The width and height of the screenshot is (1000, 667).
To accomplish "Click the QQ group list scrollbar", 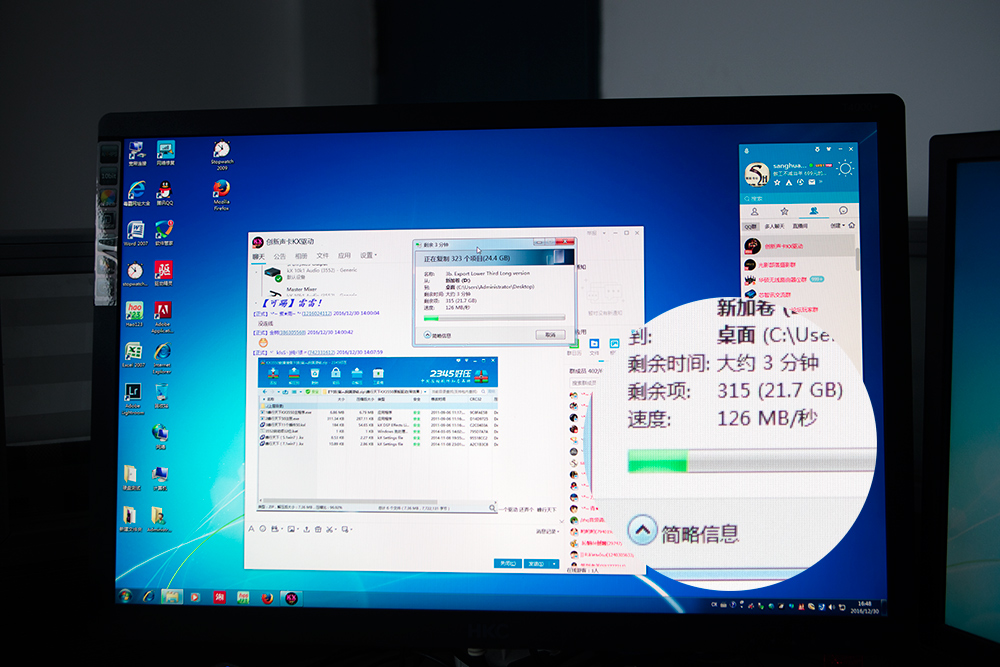I will pos(857,258).
